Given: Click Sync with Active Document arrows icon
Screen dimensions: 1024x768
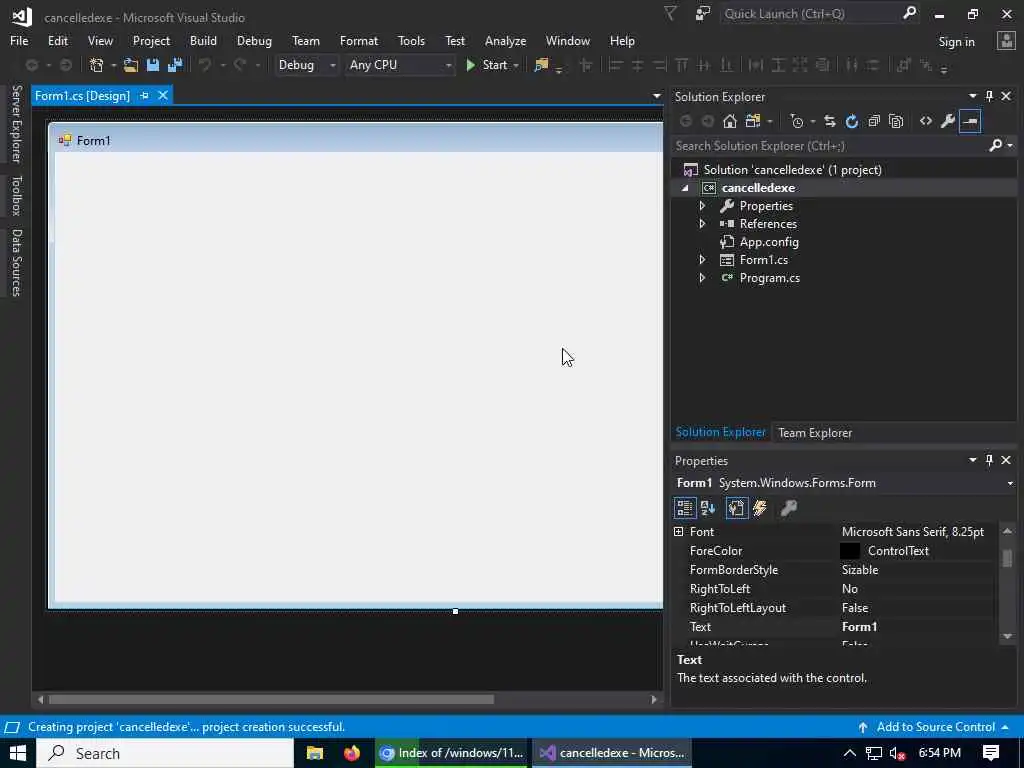Looking at the screenshot, I should coord(829,121).
